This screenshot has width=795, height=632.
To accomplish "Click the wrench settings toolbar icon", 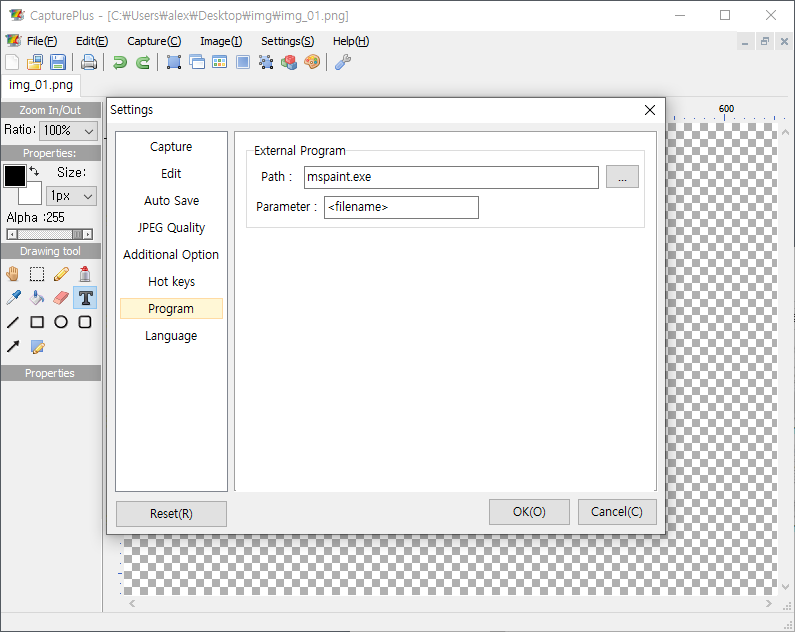I will click(342, 62).
